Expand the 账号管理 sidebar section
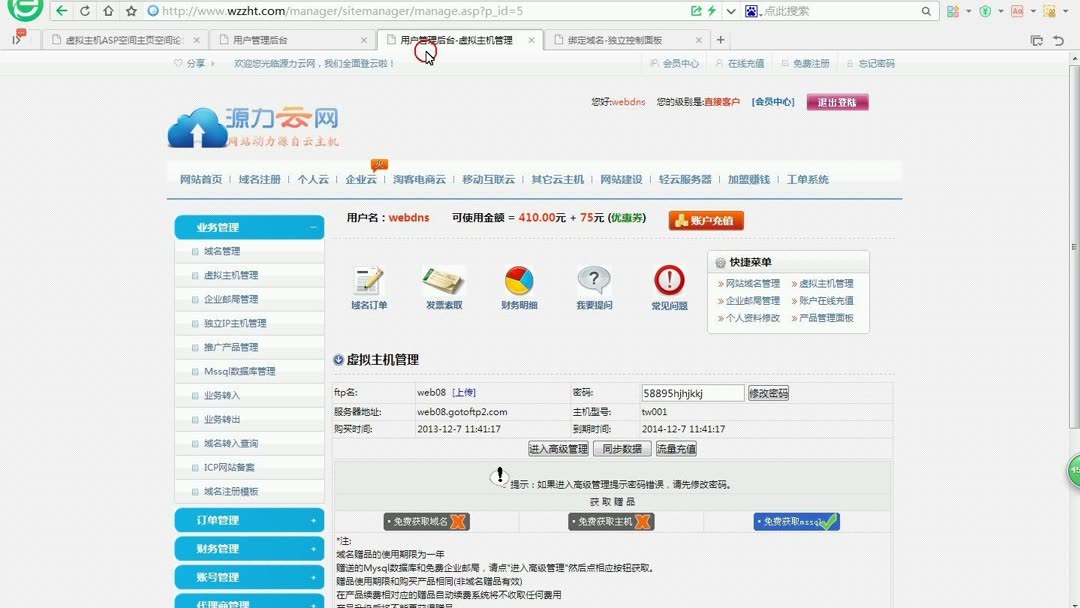 point(248,577)
